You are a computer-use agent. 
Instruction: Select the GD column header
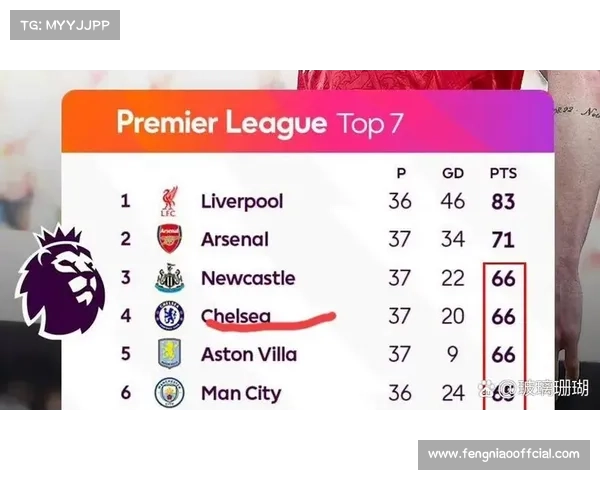tap(453, 173)
